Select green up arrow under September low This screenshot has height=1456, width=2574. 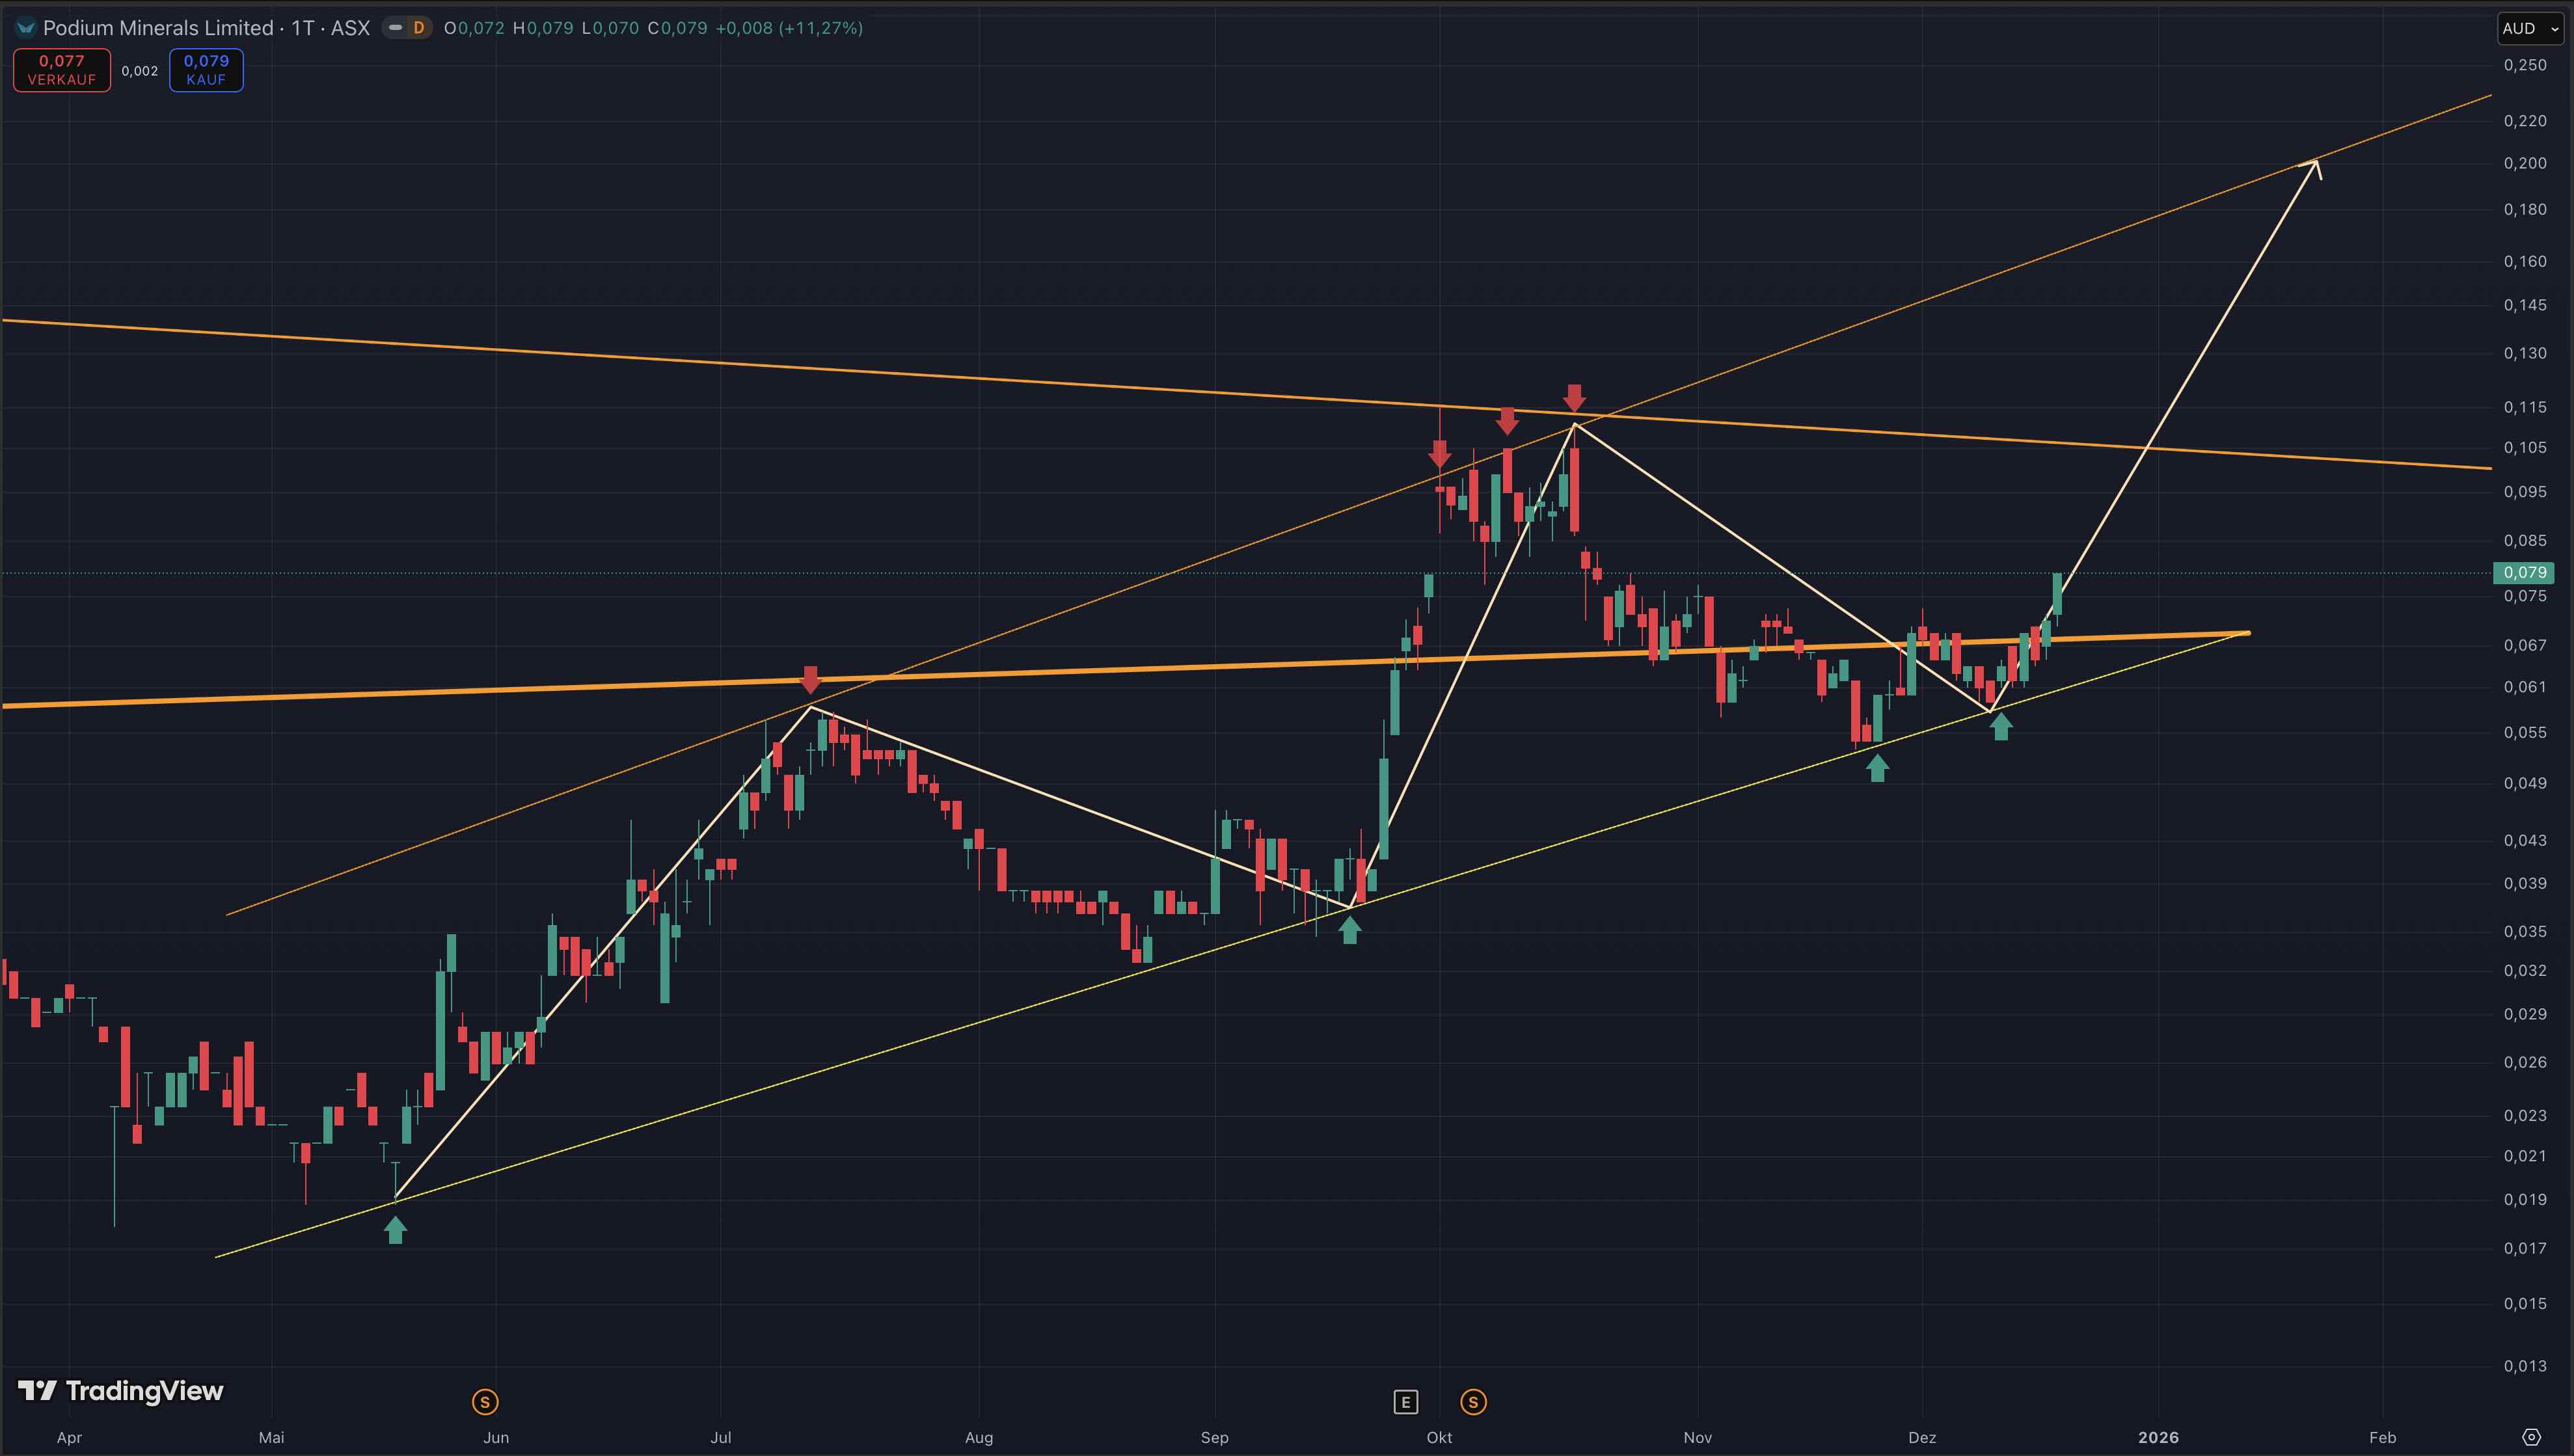click(x=1350, y=930)
